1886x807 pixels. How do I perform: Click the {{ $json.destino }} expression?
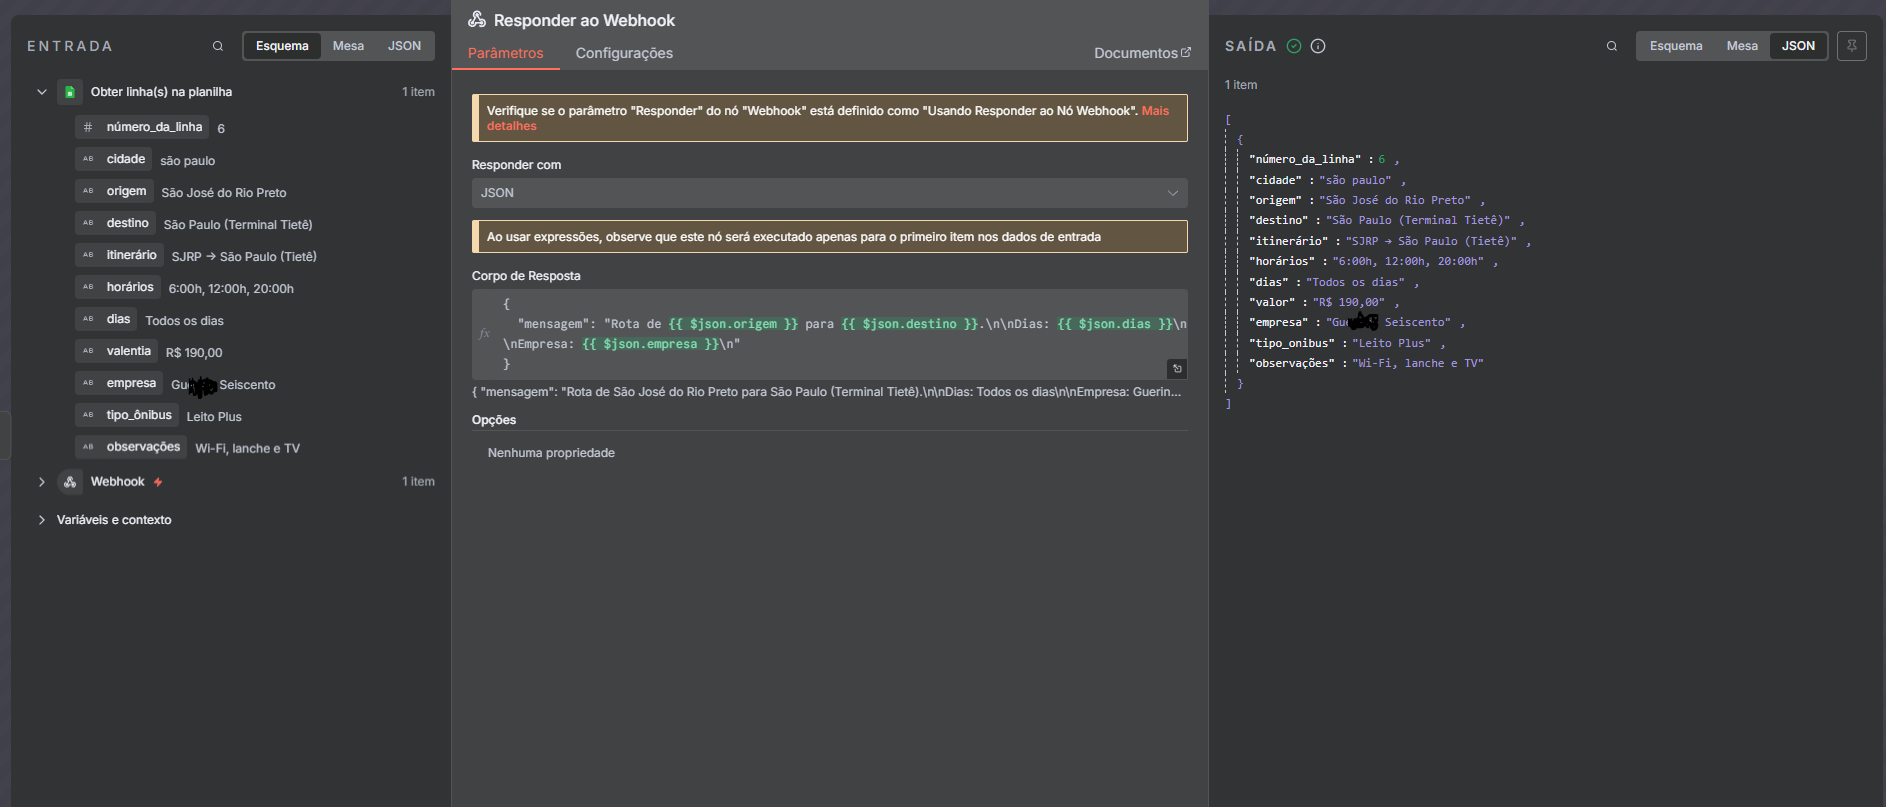[910, 324]
